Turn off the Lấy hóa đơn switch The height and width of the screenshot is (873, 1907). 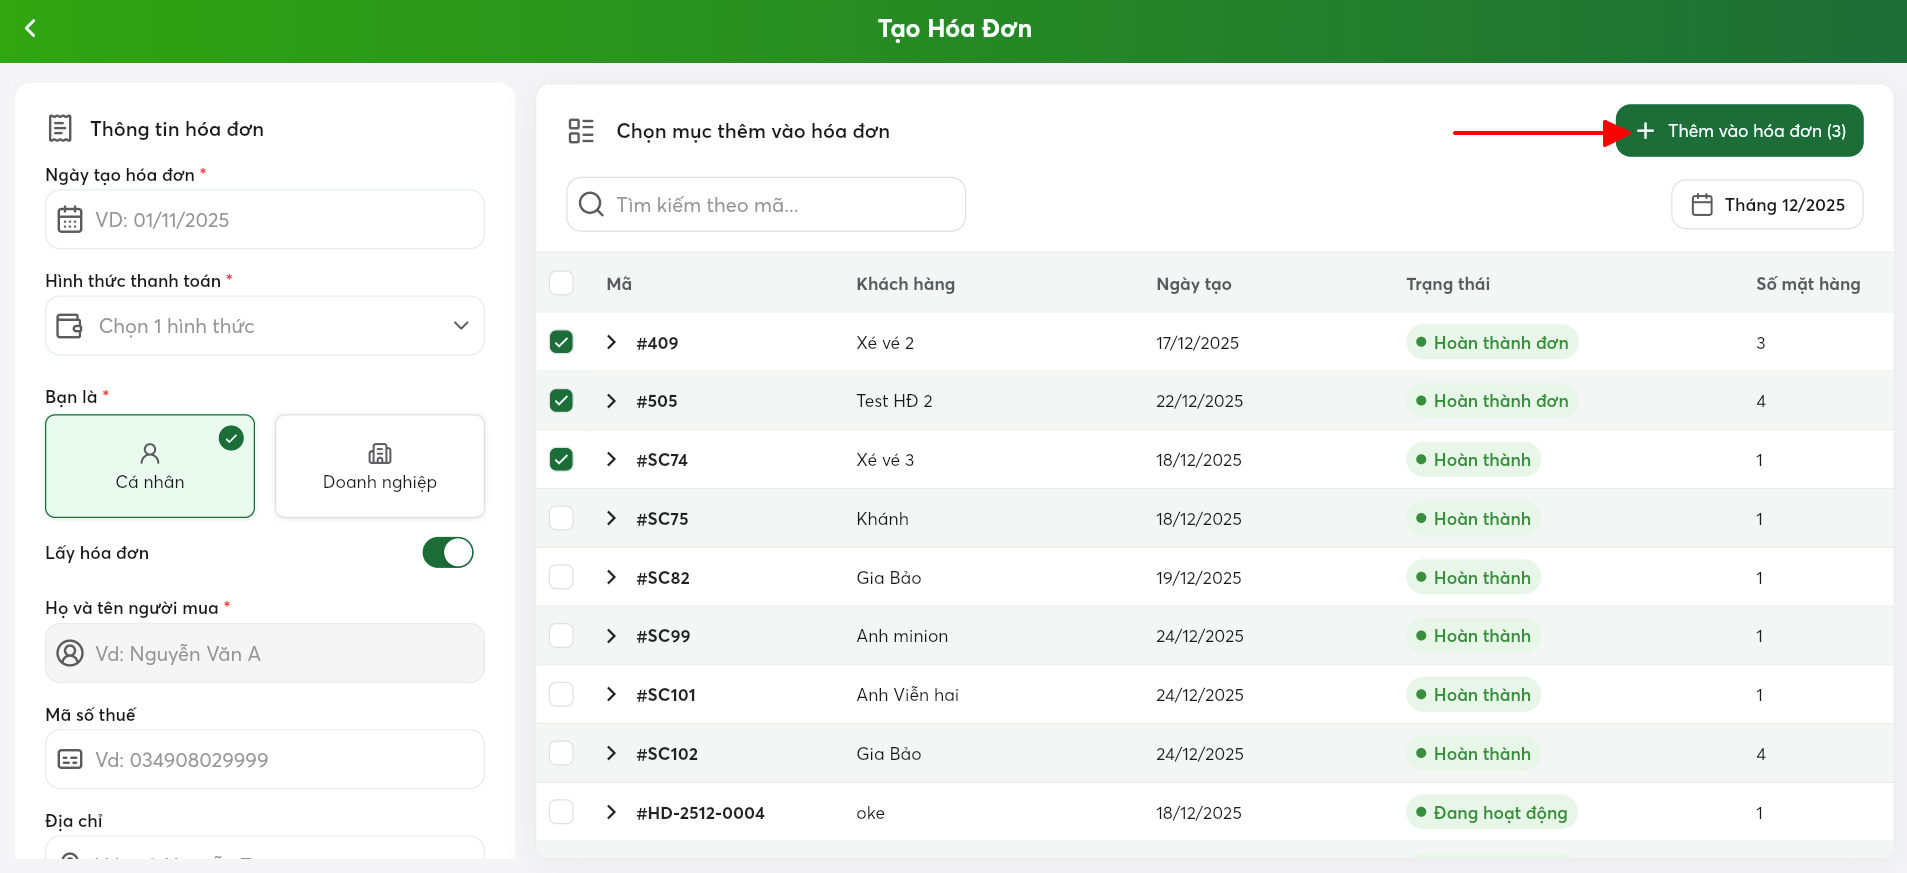tap(448, 553)
